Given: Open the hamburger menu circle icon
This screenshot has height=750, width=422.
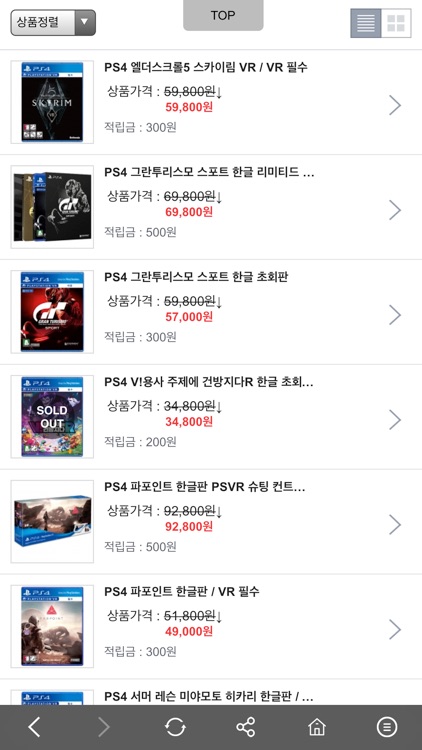Looking at the screenshot, I should coord(387,727).
